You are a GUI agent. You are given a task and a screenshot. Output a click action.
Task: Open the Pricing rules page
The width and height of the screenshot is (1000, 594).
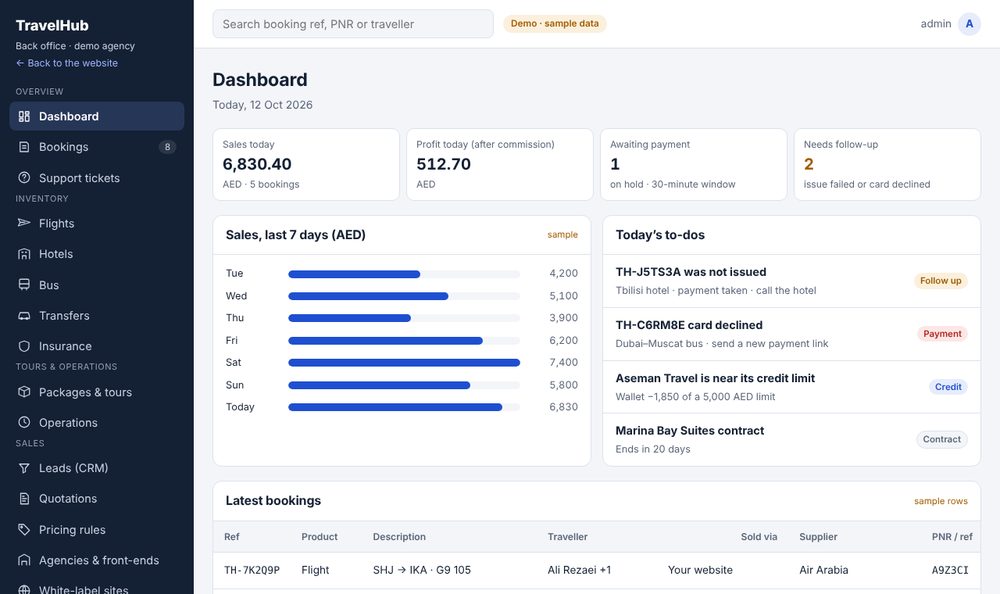(97, 530)
